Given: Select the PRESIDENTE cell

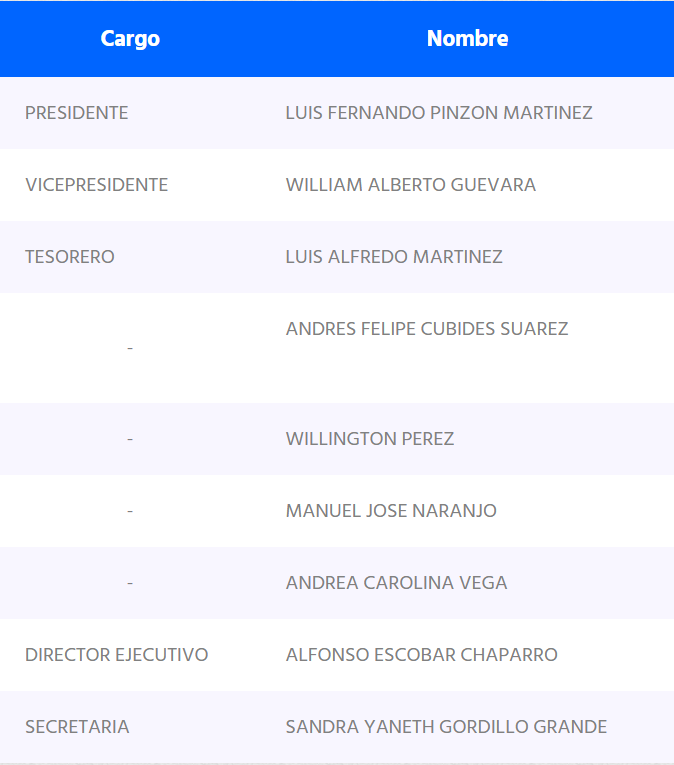Looking at the screenshot, I should (x=77, y=113).
